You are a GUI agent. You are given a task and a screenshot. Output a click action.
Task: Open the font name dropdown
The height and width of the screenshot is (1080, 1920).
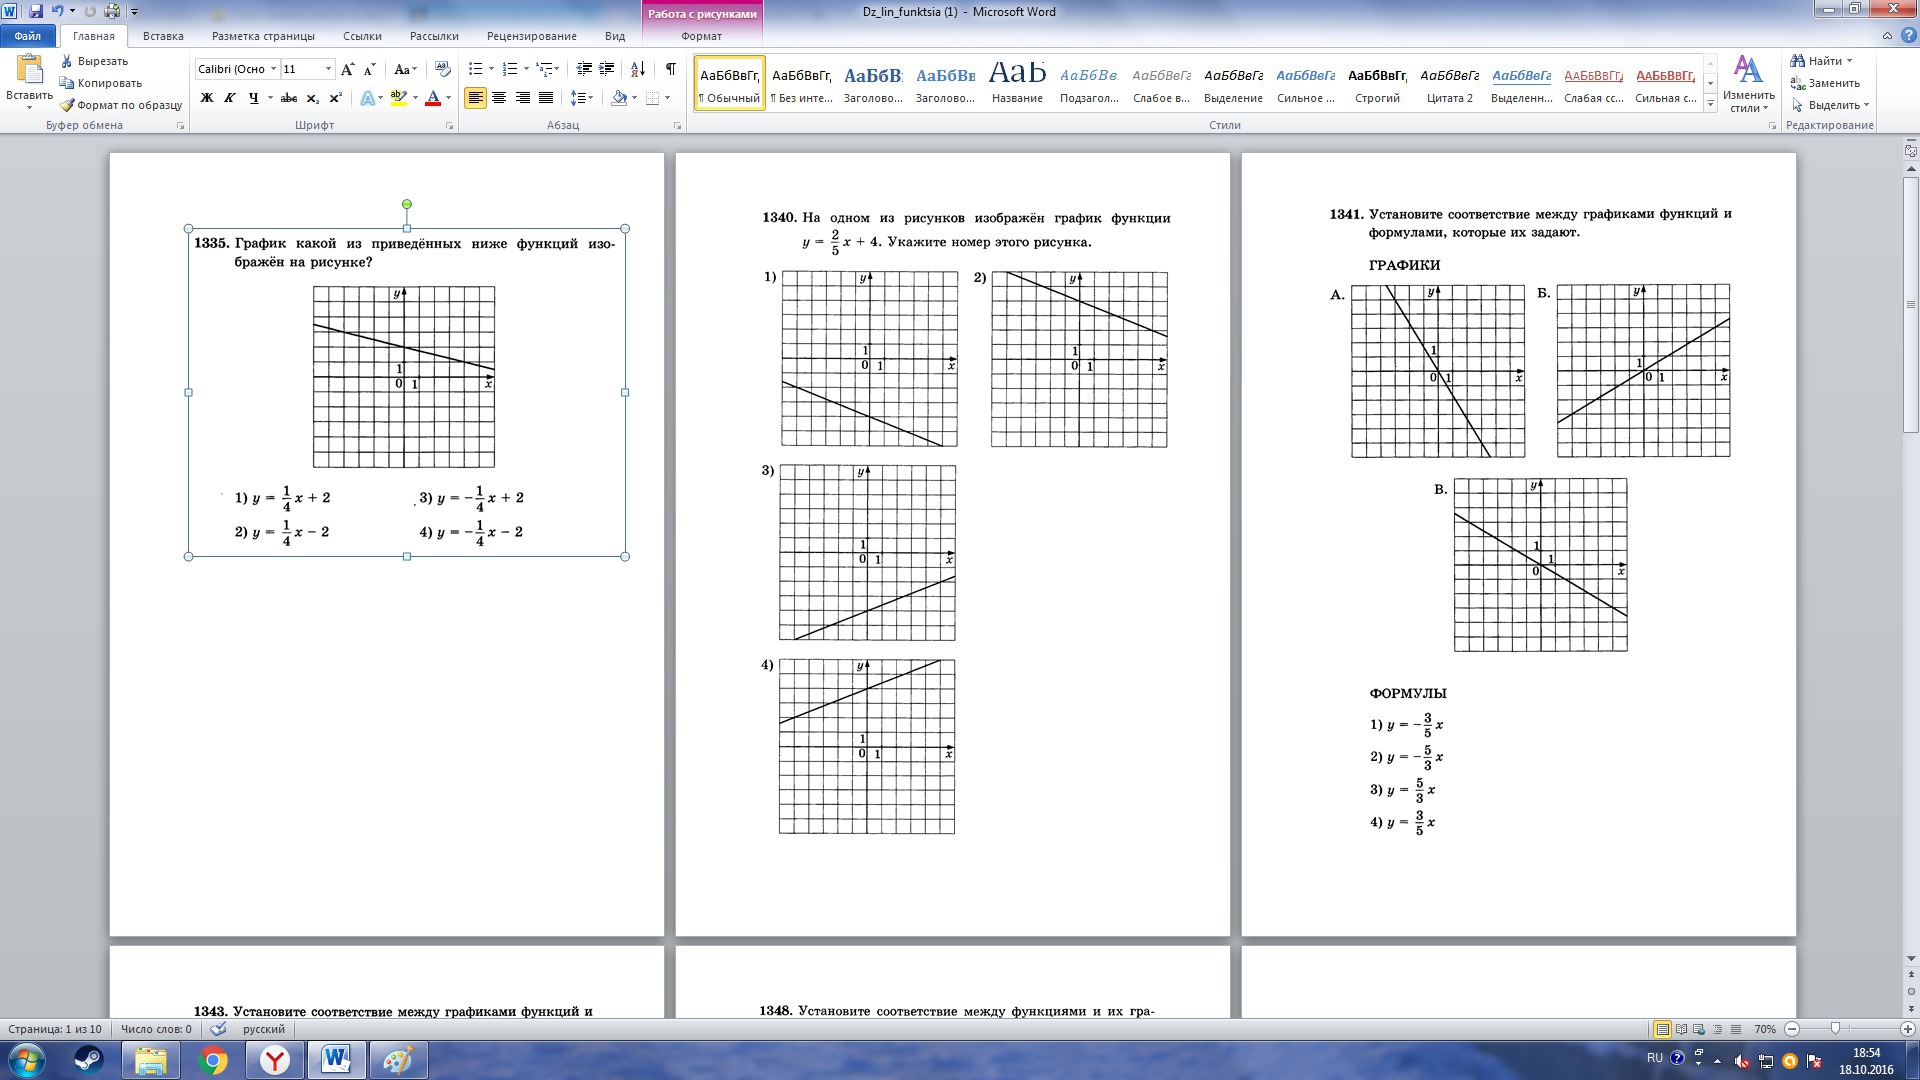coord(273,69)
